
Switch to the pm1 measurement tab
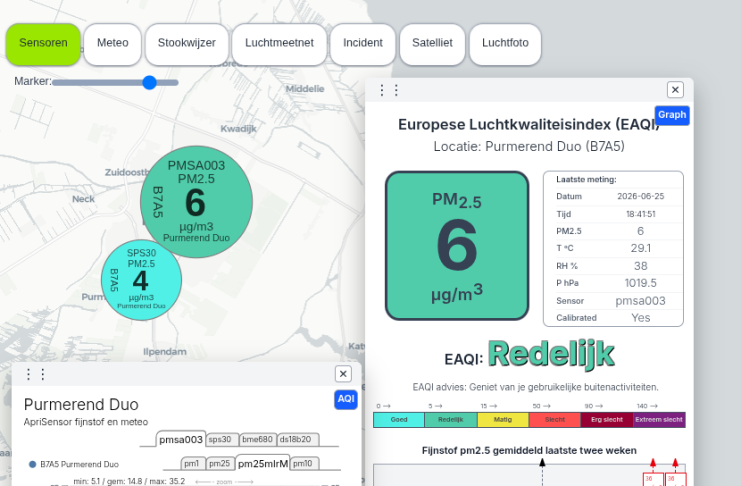(x=193, y=464)
